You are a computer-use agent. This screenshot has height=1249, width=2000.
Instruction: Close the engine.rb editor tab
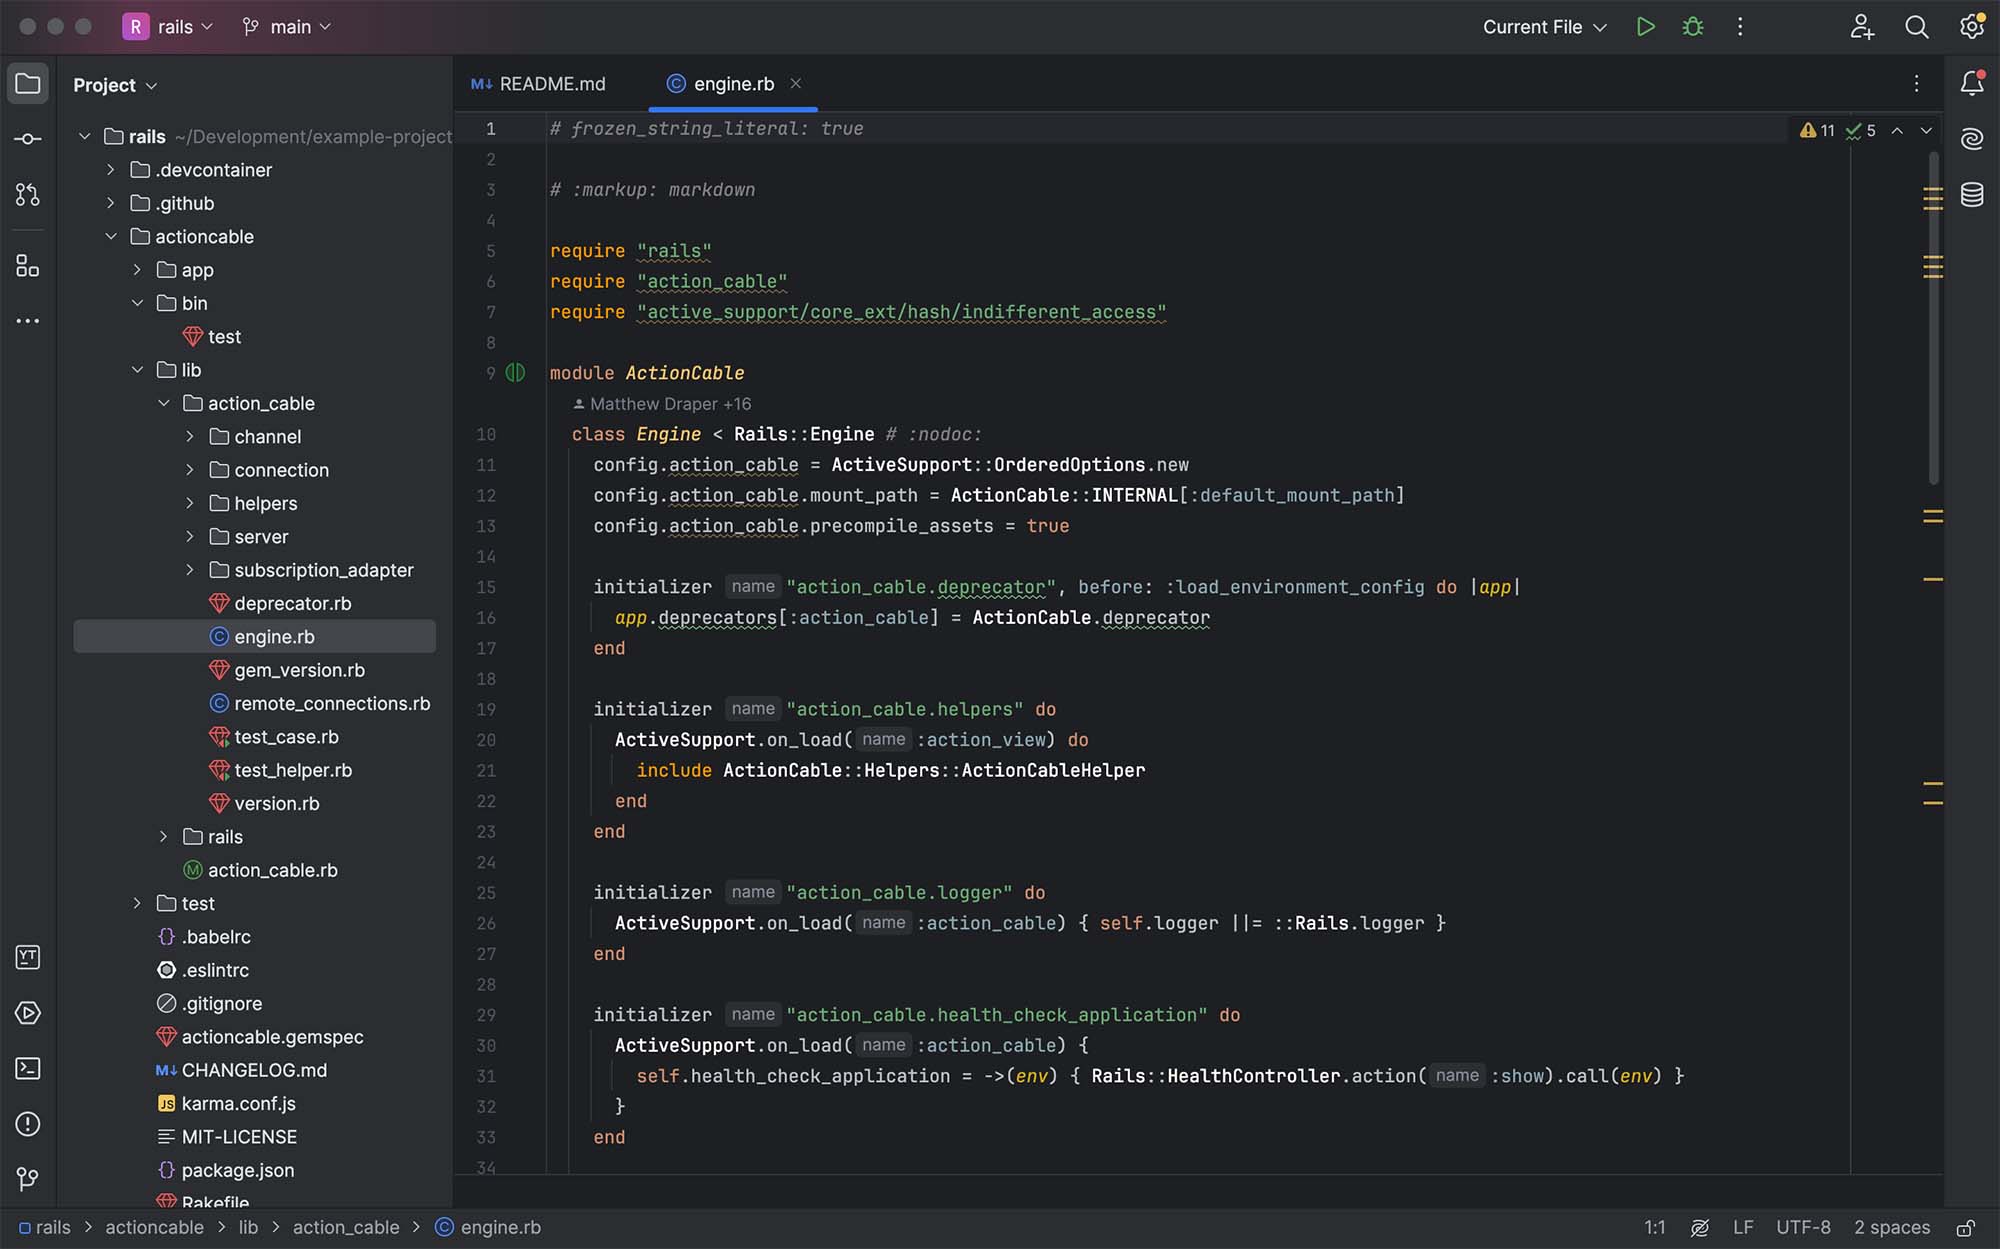[795, 84]
